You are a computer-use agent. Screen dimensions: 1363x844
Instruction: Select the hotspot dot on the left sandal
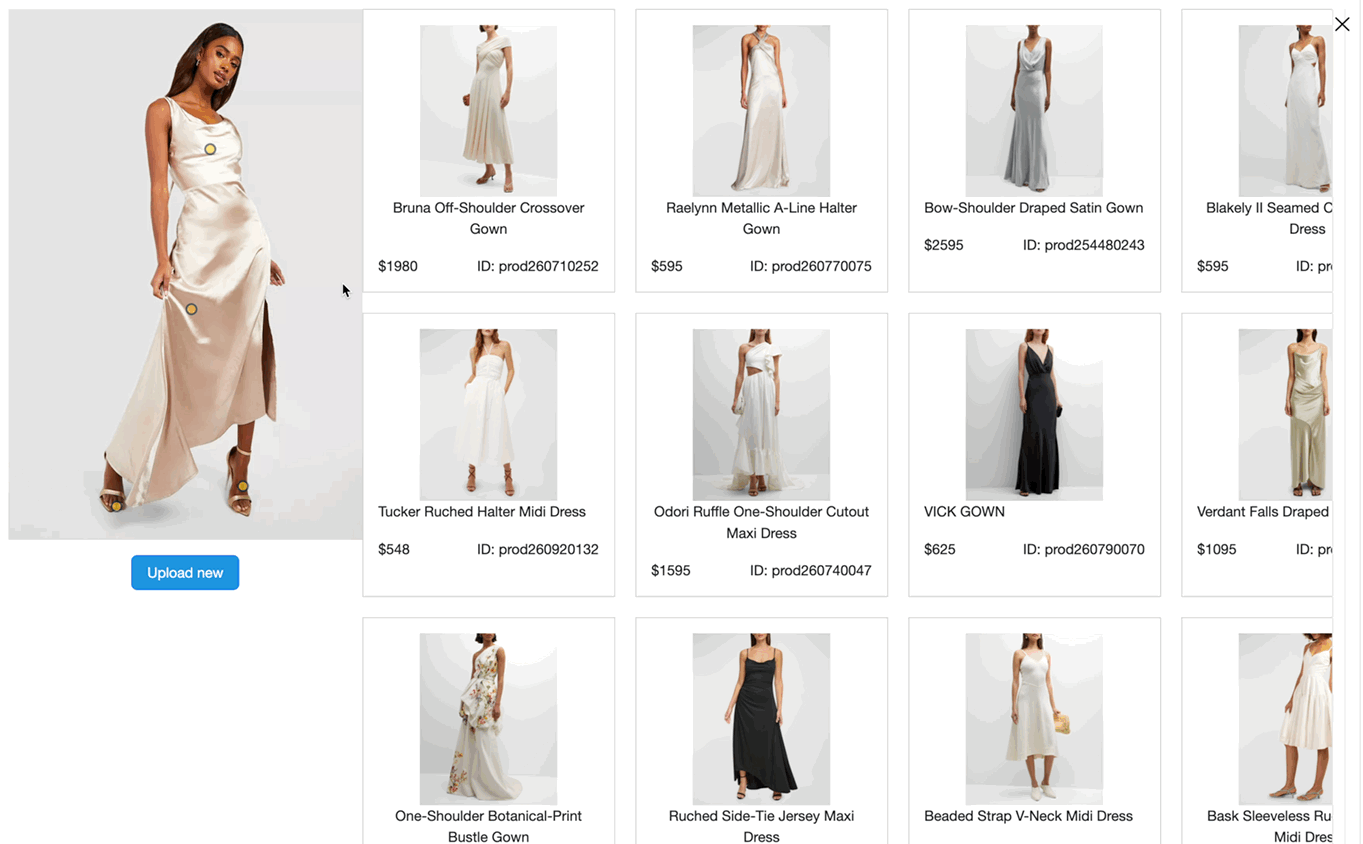pyautogui.click(x=116, y=506)
